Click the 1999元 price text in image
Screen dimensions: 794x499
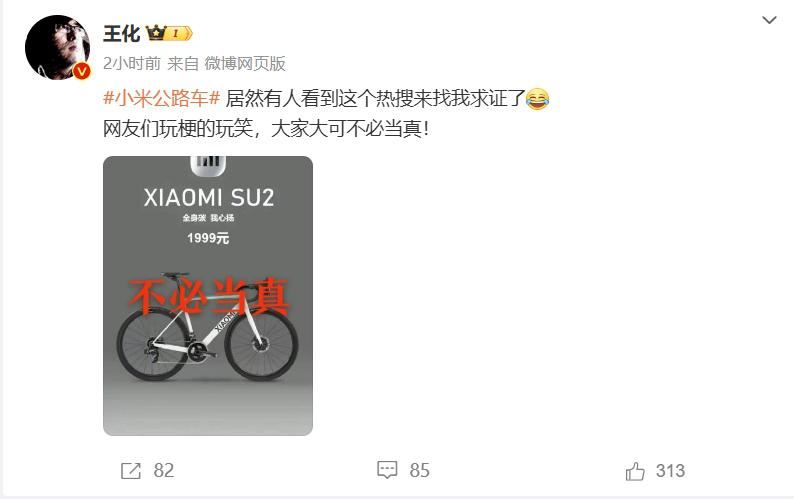pyautogui.click(x=208, y=238)
